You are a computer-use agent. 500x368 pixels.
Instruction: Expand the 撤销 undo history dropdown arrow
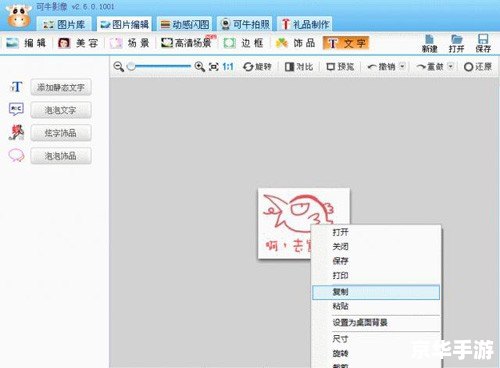(402, 66)
